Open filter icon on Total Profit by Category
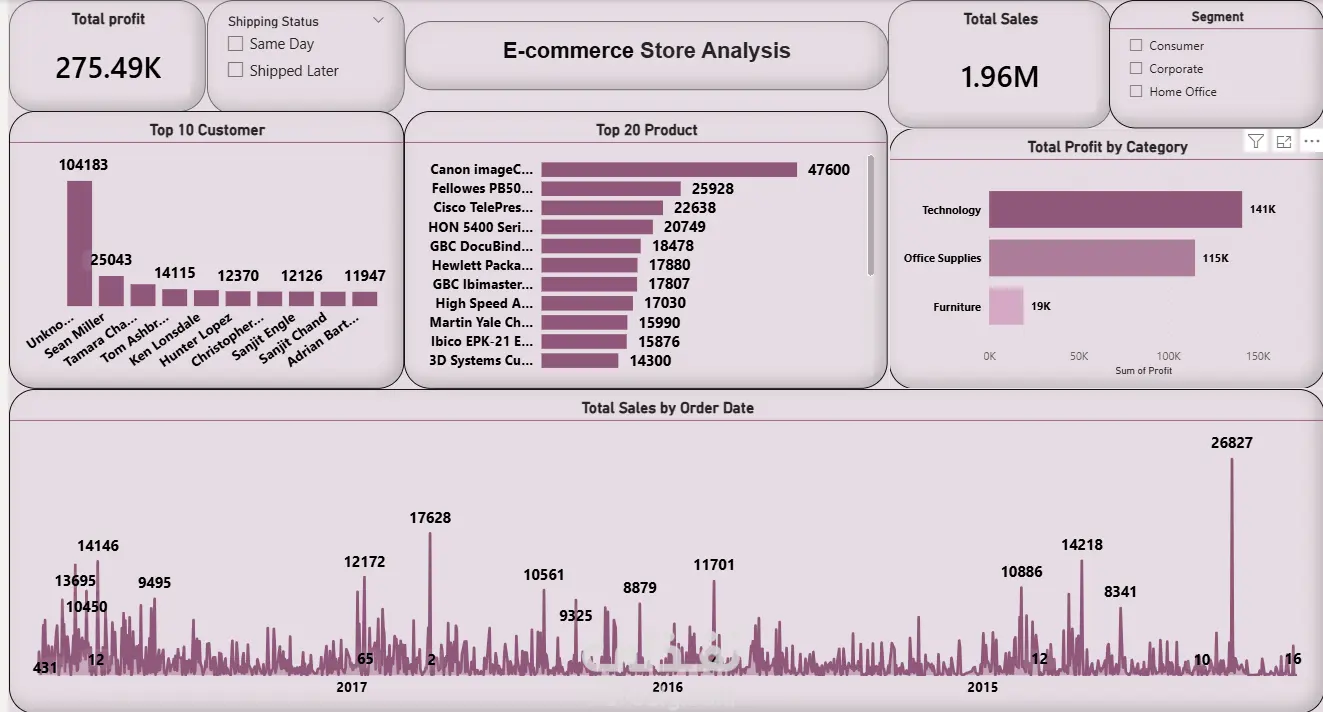The image size is (1323, 712). pyautogui.click(x=1256, y=142)
